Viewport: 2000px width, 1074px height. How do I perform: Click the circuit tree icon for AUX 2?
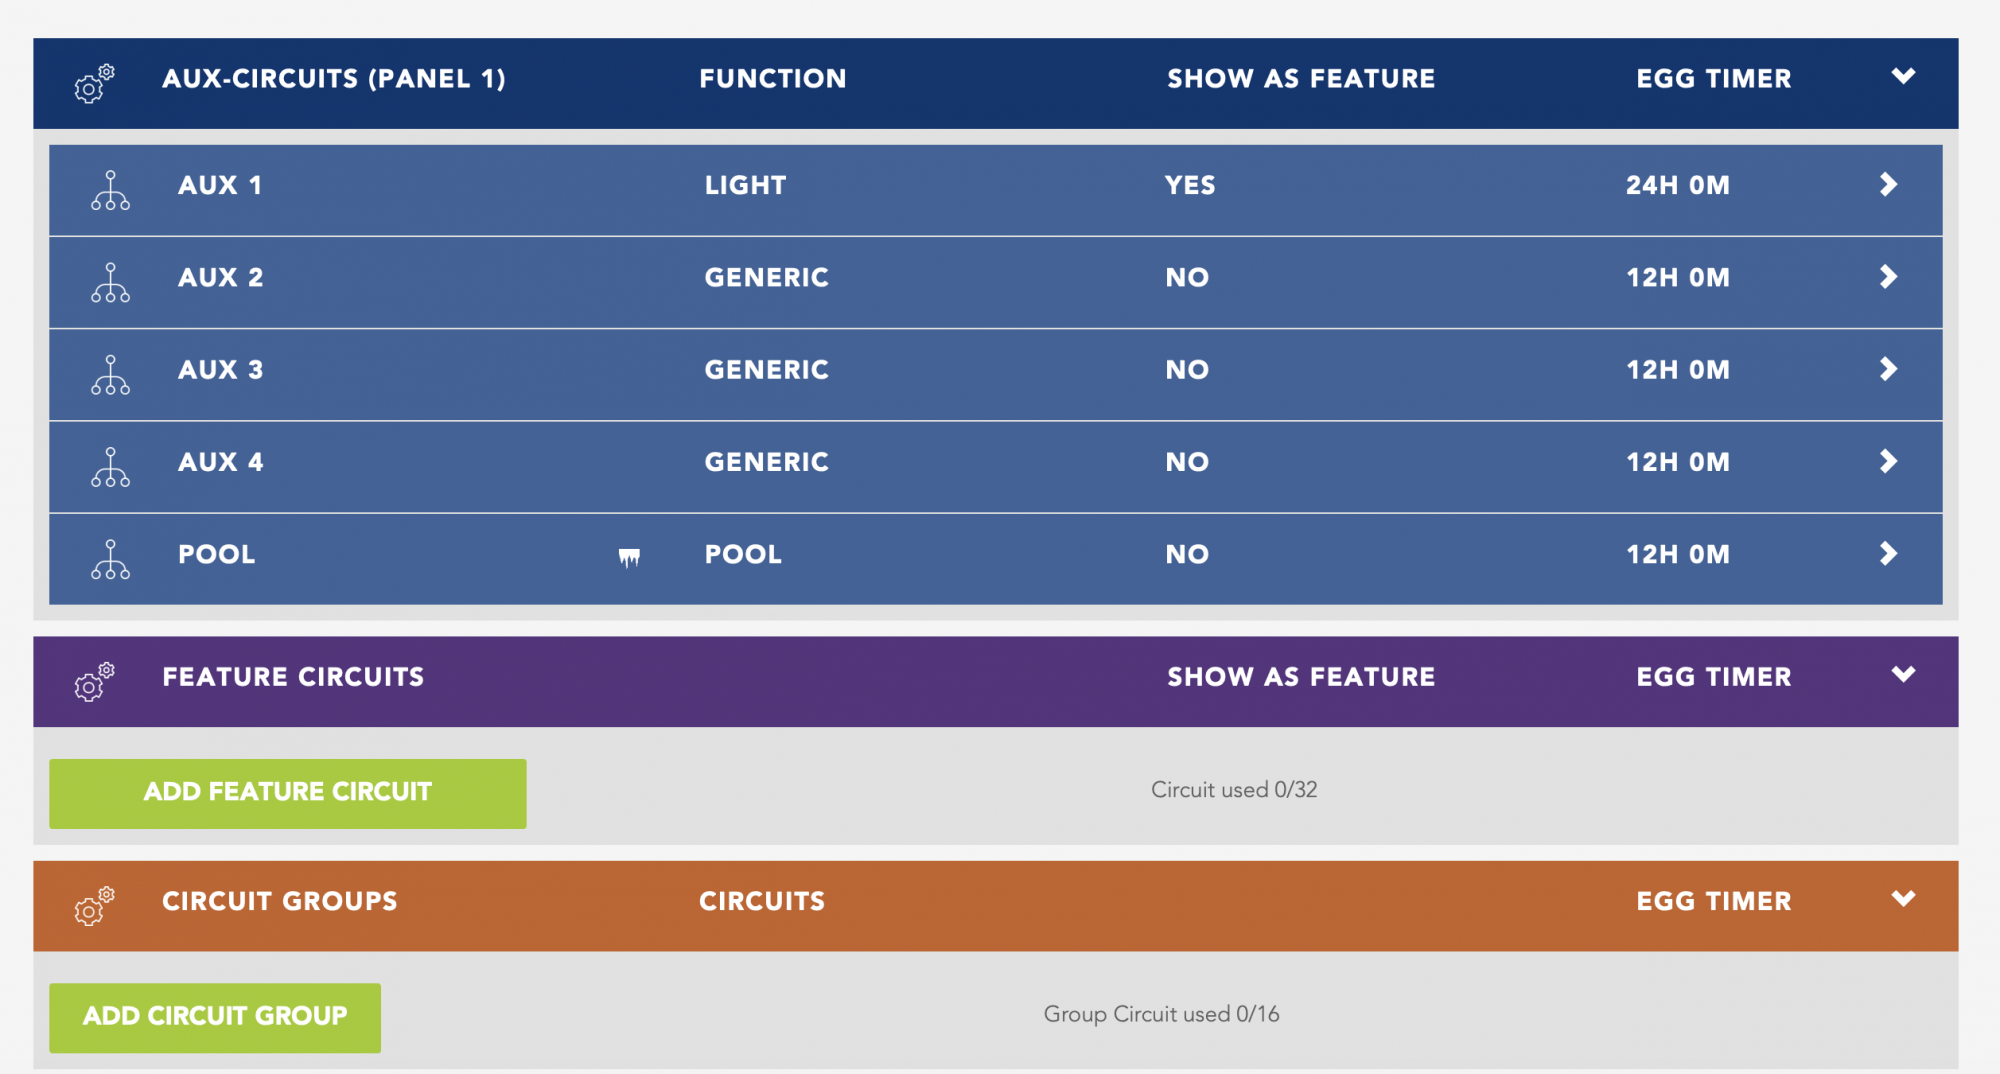click(x=110, y=282)
